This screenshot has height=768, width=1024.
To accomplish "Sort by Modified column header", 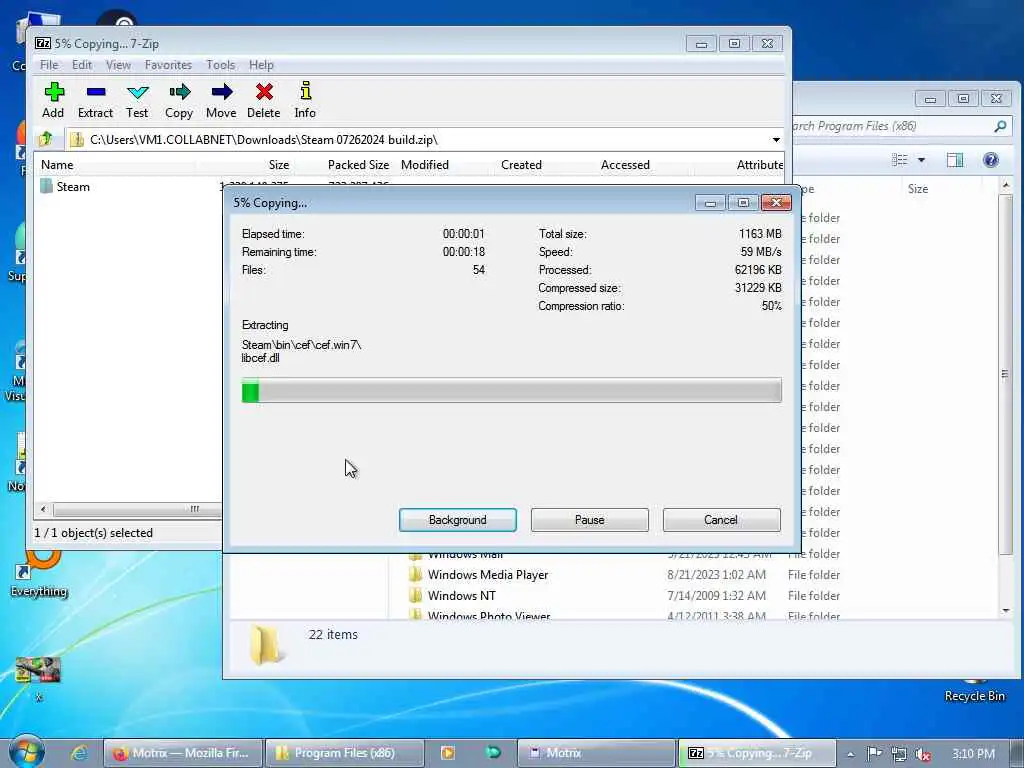I will pyautogui.click(x=424, y=165).
